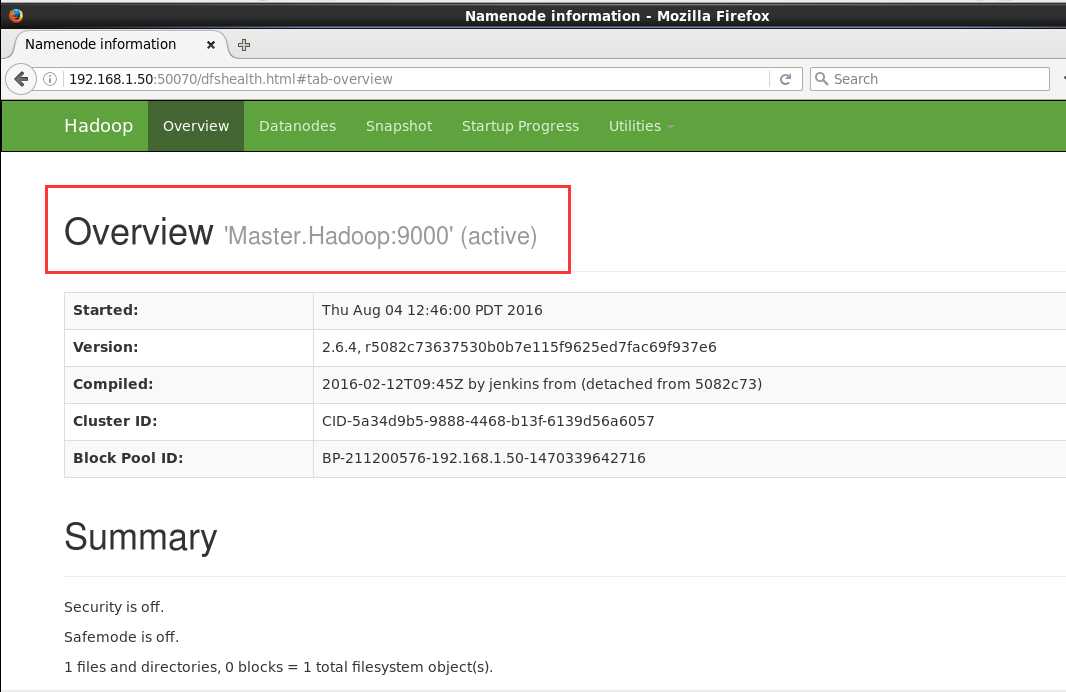
Task: Select the 2016-02-12T09:45Z by jenkins value
Action: [542, 384]
